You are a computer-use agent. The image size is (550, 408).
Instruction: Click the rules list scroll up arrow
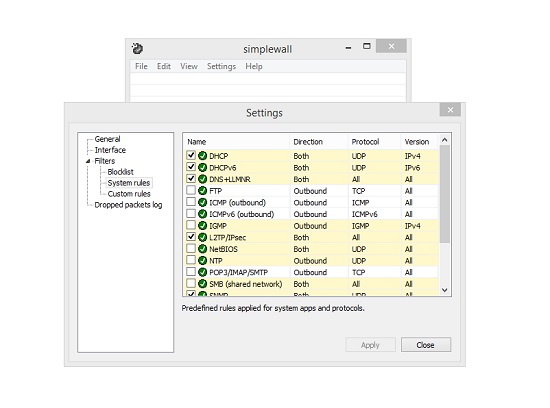(445, 140)
